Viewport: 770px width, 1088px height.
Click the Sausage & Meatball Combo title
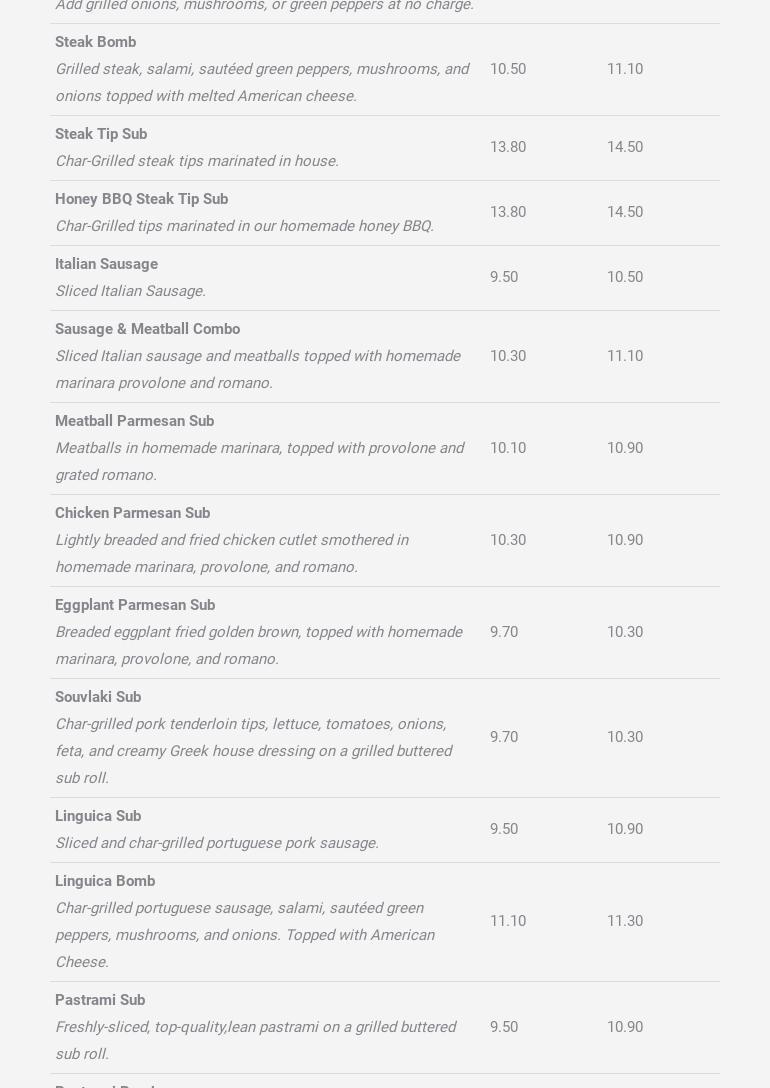147,329
